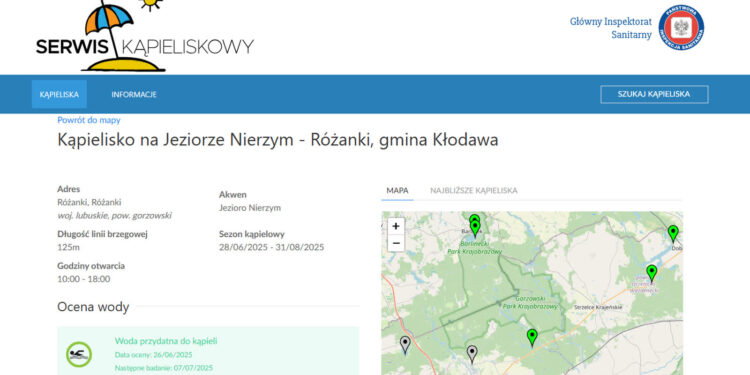Click the Data oceny: 26/06/2025 text

pos(154,354)
